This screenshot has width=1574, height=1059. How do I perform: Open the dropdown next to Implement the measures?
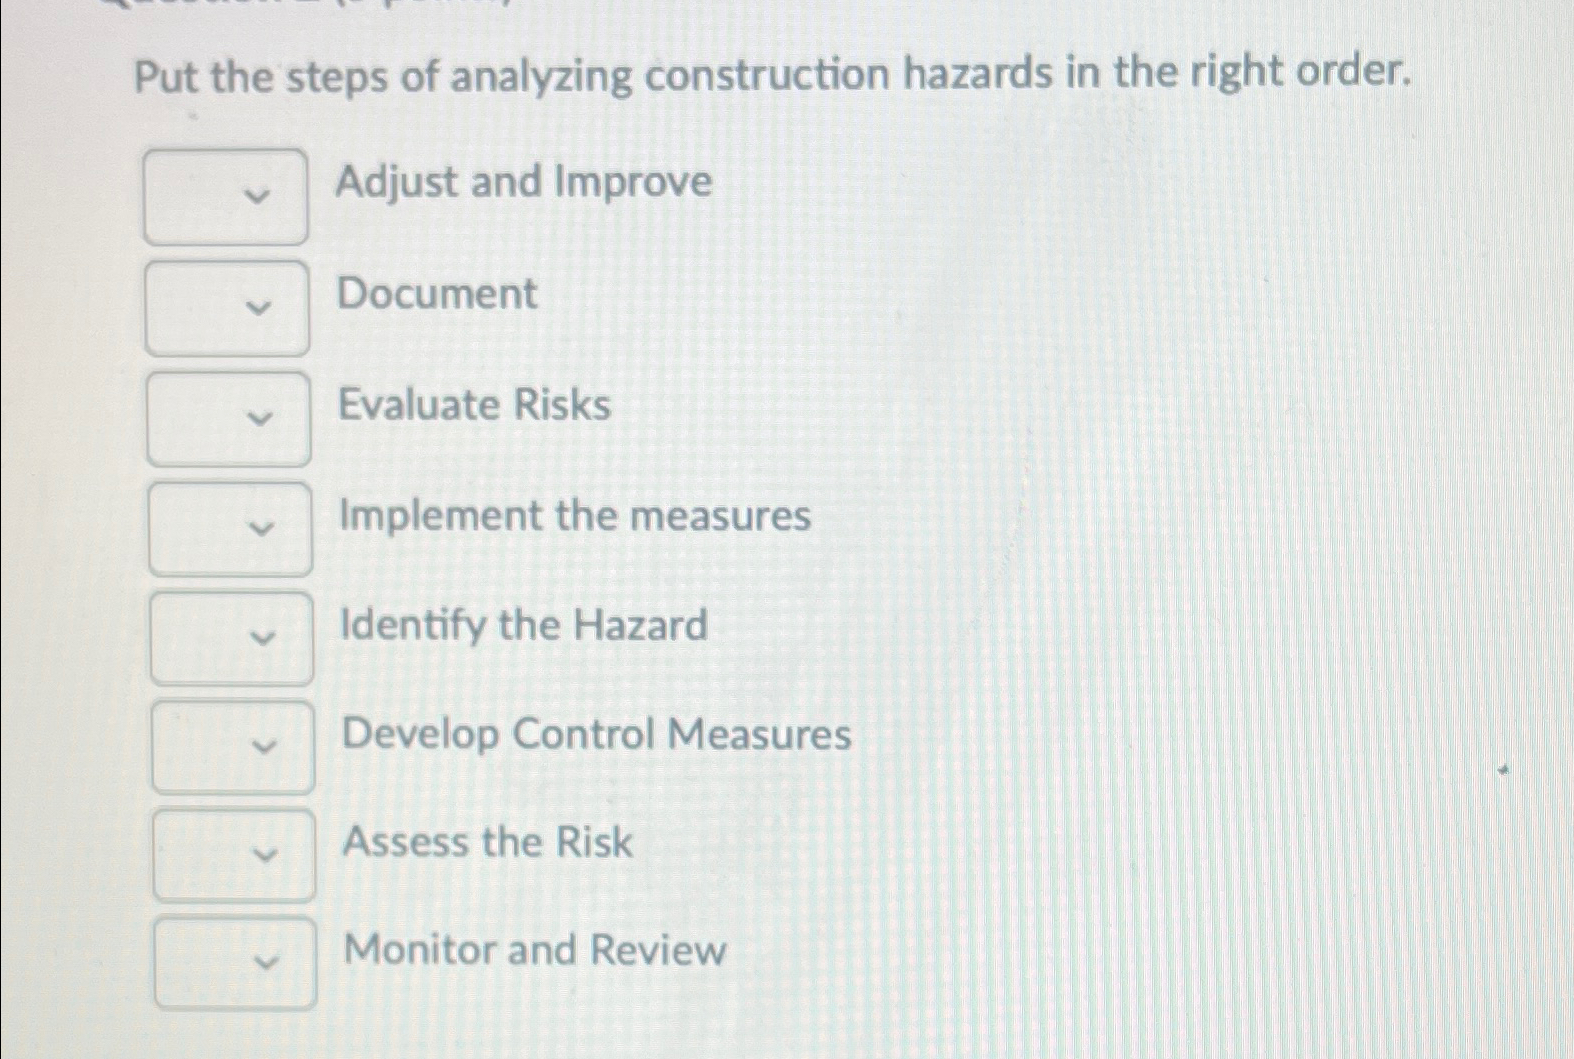pyautogui.click(x=231, y=528)
